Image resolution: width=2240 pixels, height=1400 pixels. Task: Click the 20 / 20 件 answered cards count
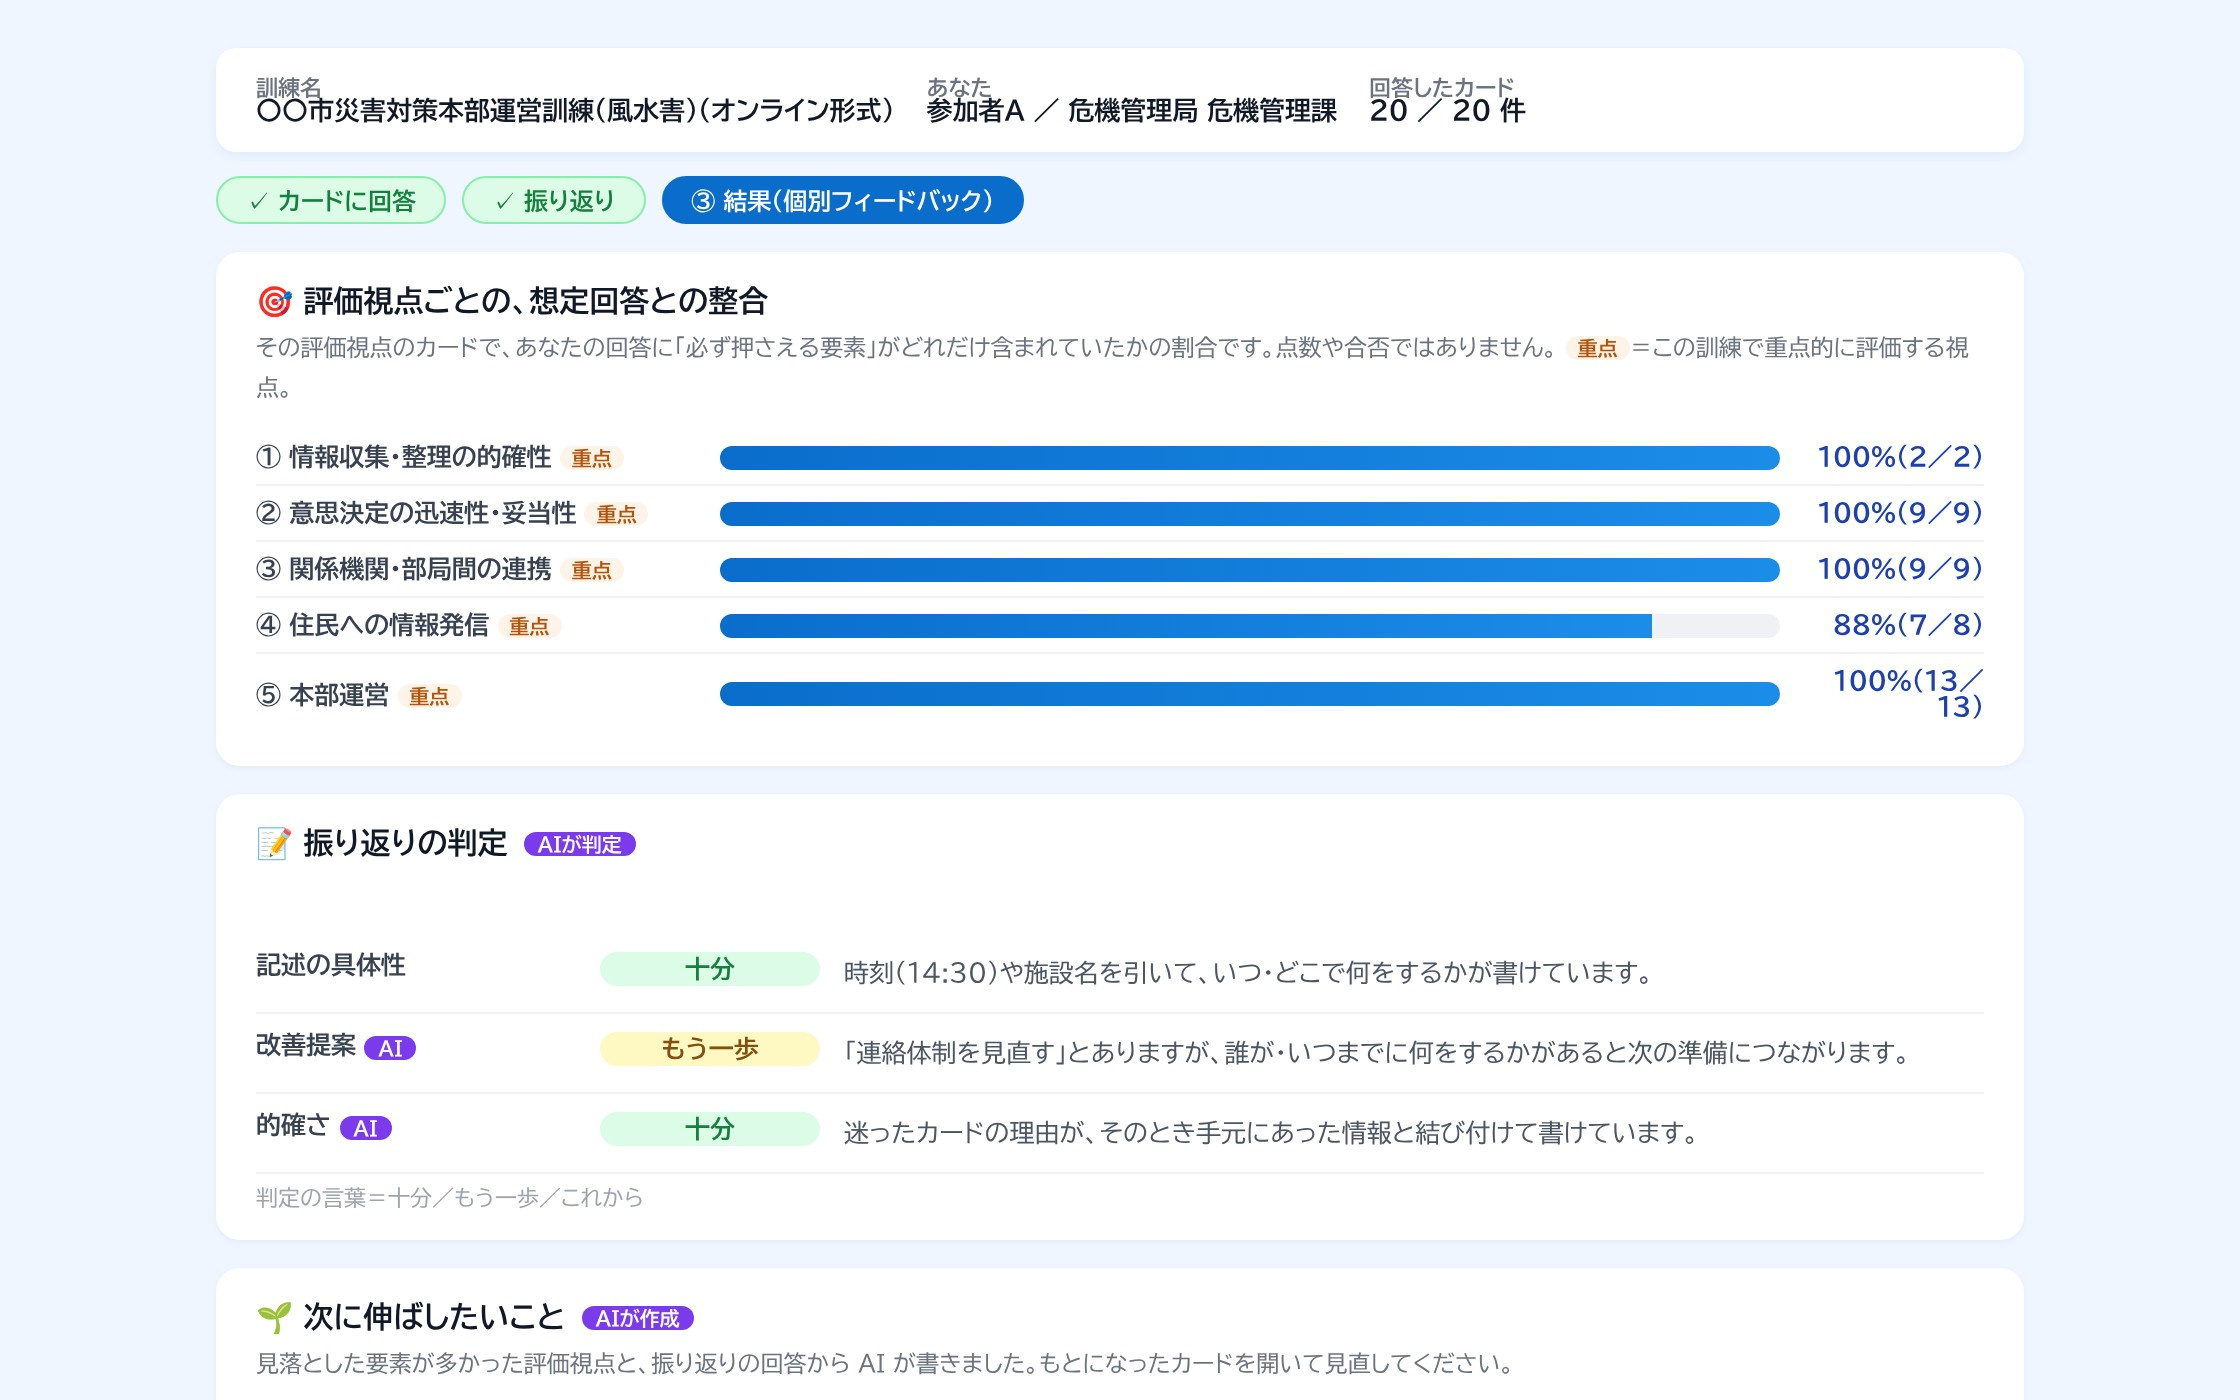(x=1447, y=111)
